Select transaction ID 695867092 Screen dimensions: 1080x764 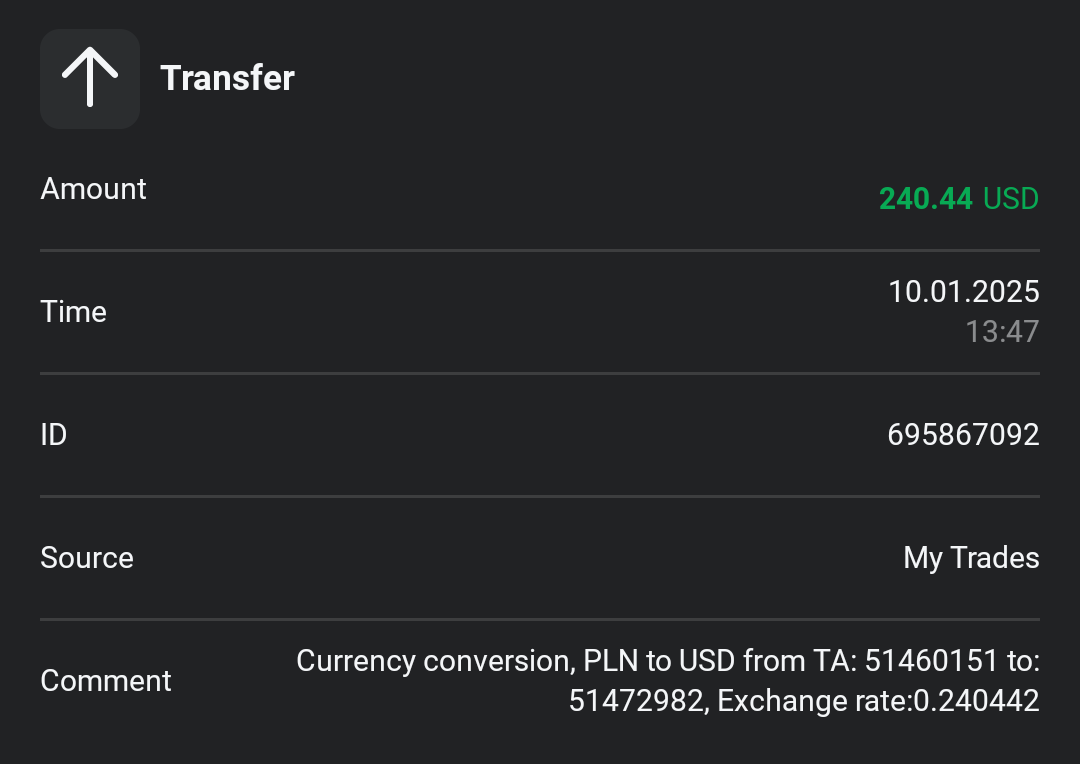click(963, 435)
